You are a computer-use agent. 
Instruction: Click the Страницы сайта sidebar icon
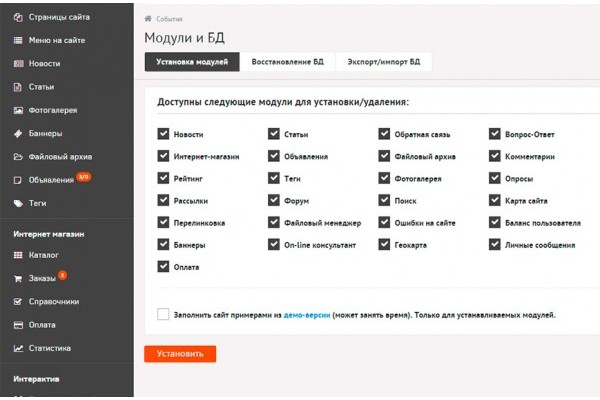pos(18,17)
